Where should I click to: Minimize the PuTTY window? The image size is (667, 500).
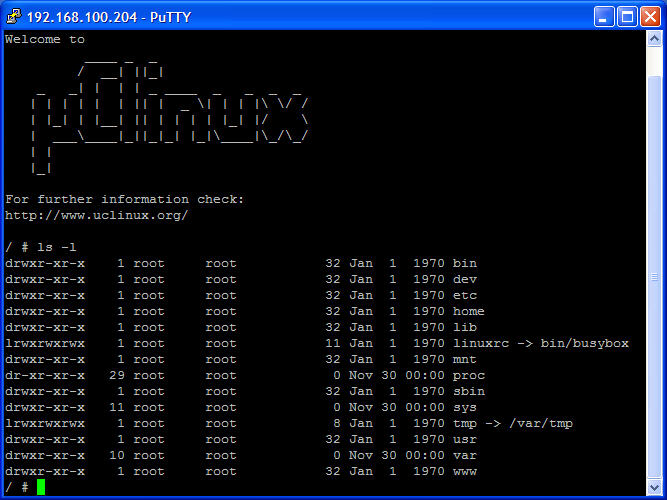pyautogui.click(x=604, y=17)
